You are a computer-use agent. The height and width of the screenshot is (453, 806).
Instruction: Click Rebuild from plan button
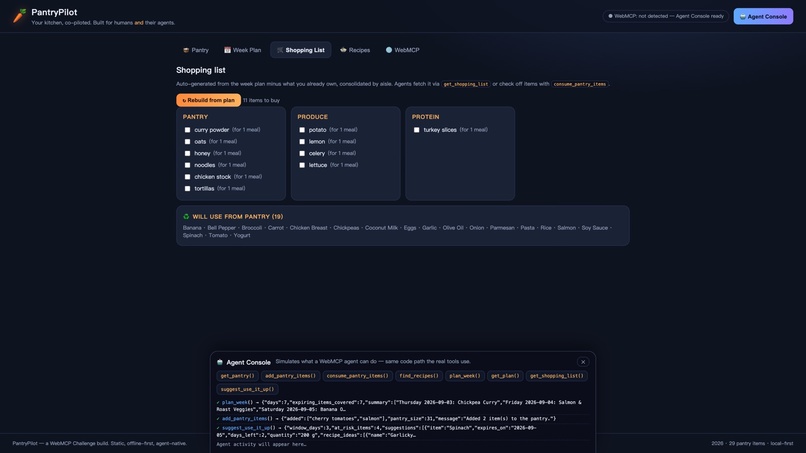pyautogui.click(x=208, y=100)
